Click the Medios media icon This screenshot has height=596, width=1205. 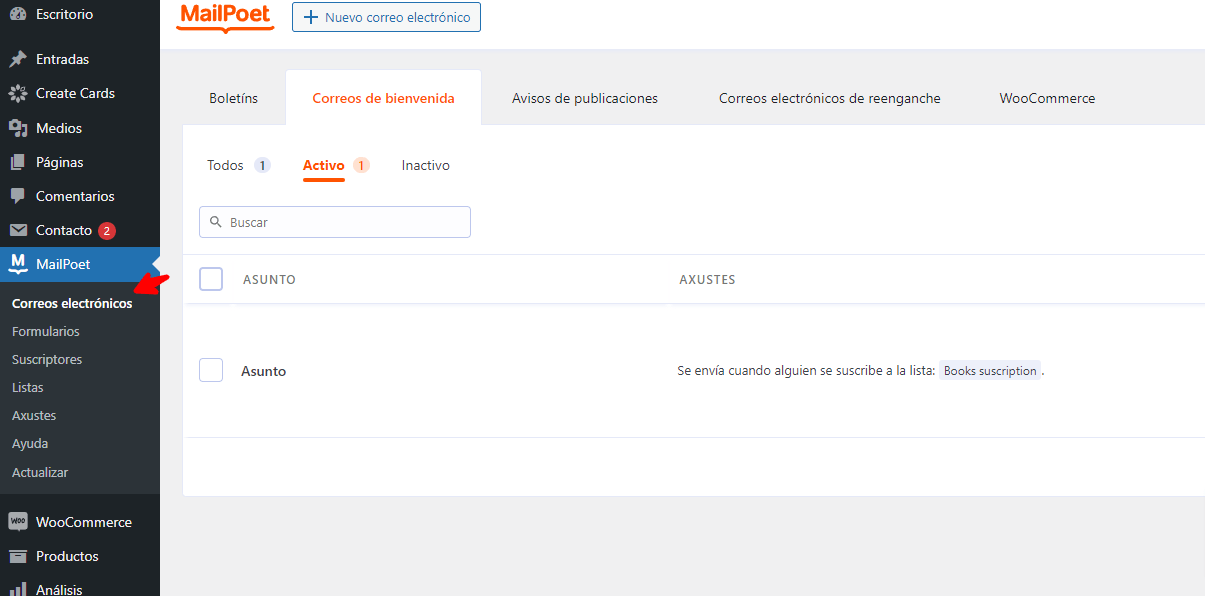pos(18,128)
